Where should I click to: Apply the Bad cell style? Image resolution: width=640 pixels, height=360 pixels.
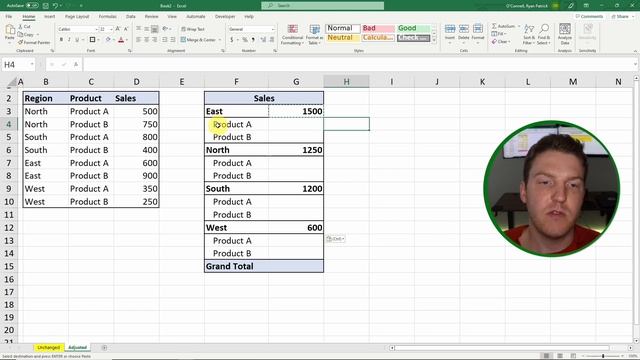tap(378, 28)
